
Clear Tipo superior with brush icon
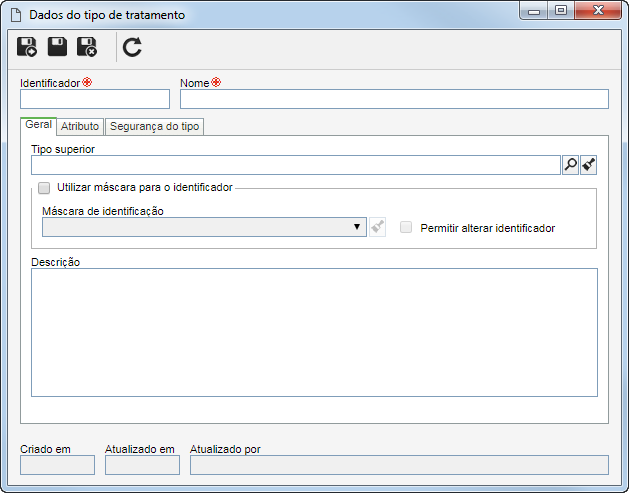click(588, 165)
